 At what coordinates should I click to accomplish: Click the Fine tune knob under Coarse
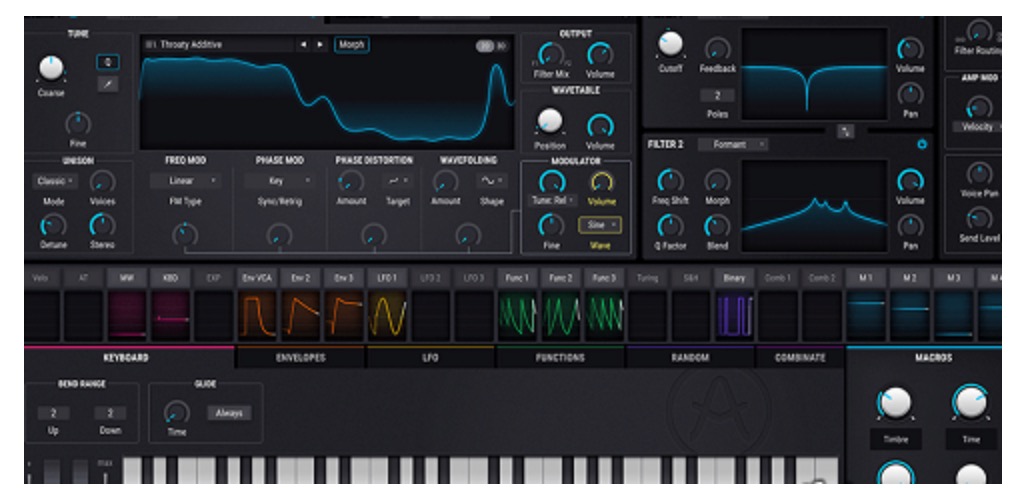[x=78, y=123]
